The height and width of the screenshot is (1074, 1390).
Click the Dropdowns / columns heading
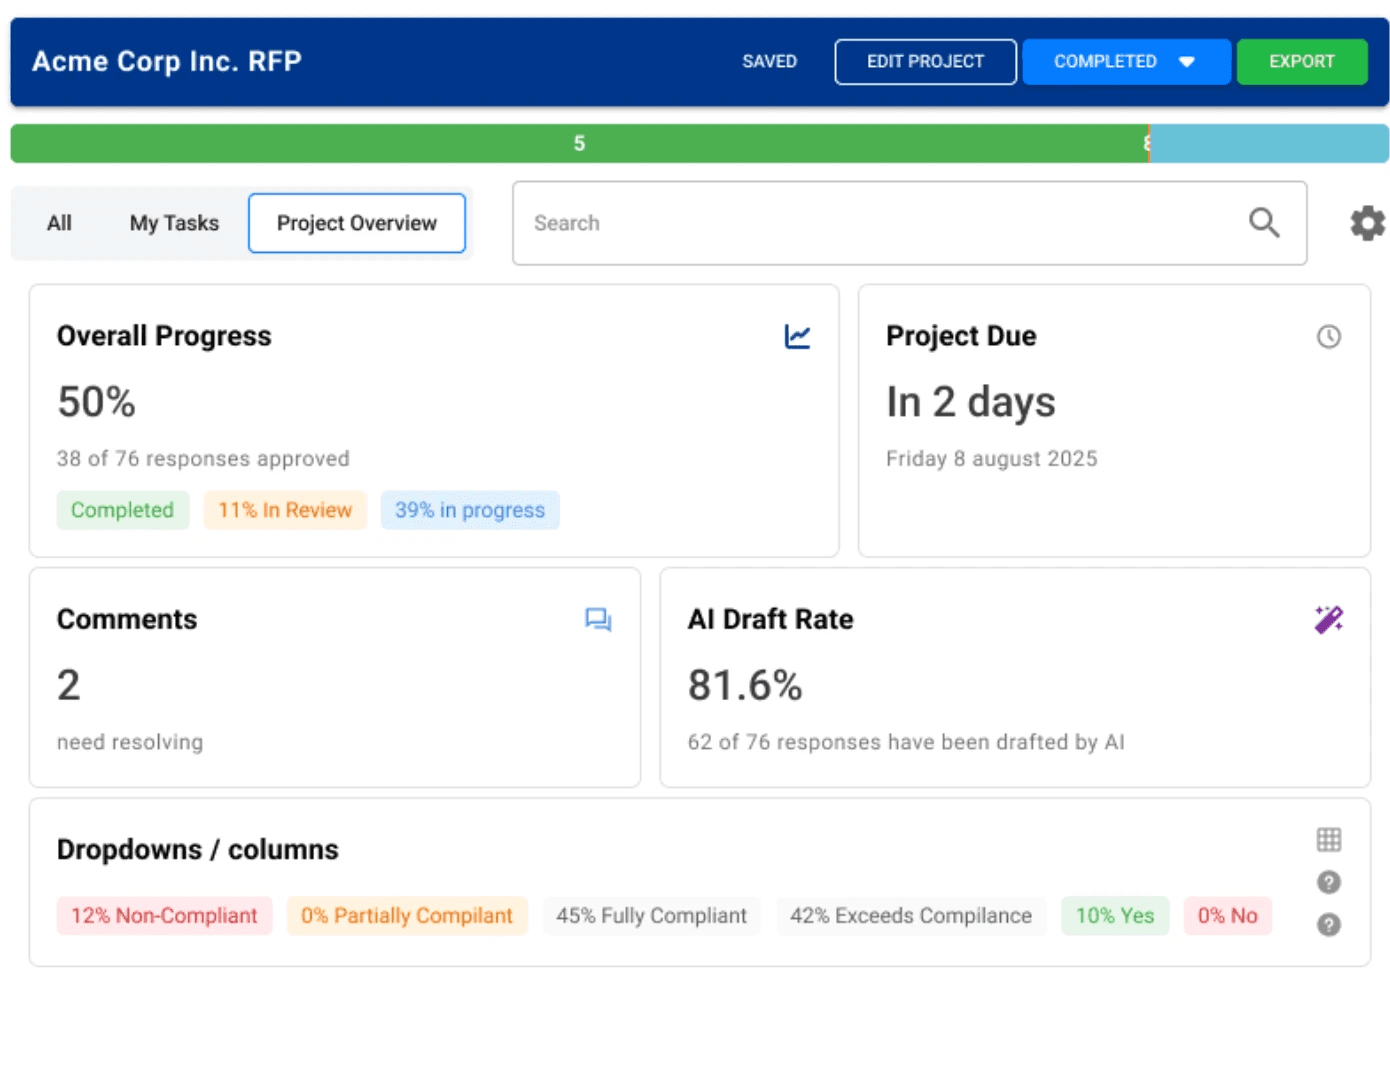[x=198, y=850]
